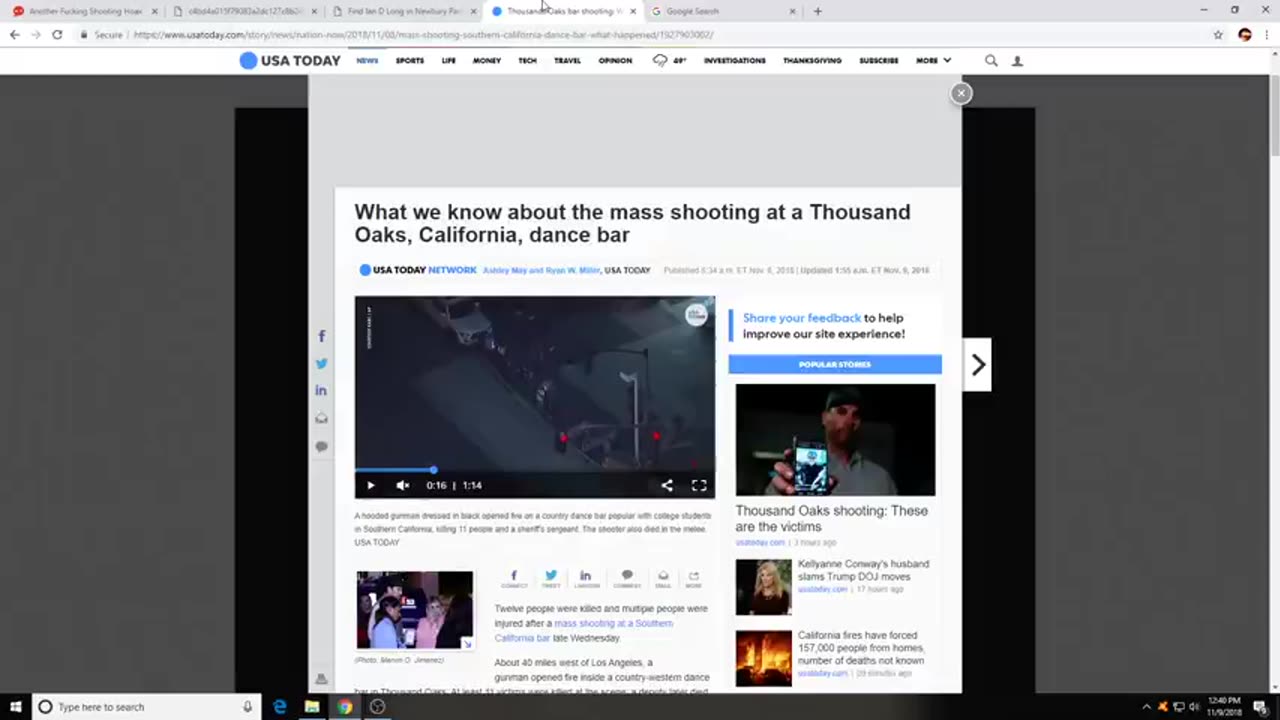Open California fires story thumbnail
The width and height of the screenshot is (1280, 720).
click(763, 658)
